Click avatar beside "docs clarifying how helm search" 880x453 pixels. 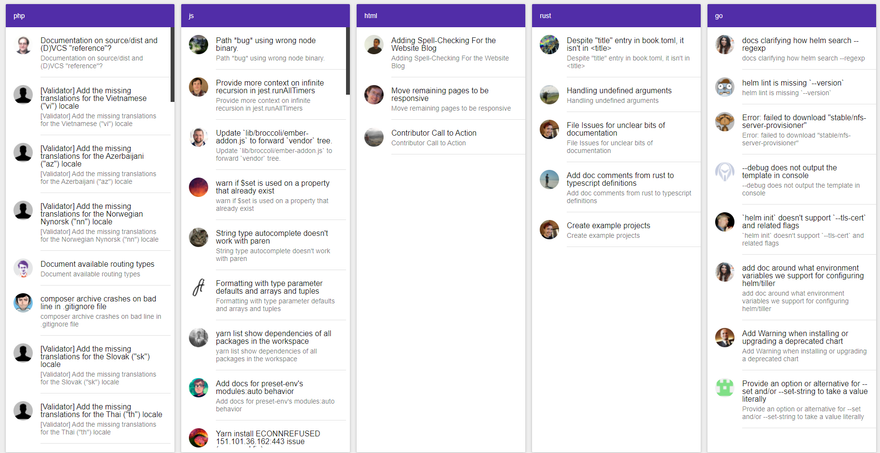click(725, 45)
